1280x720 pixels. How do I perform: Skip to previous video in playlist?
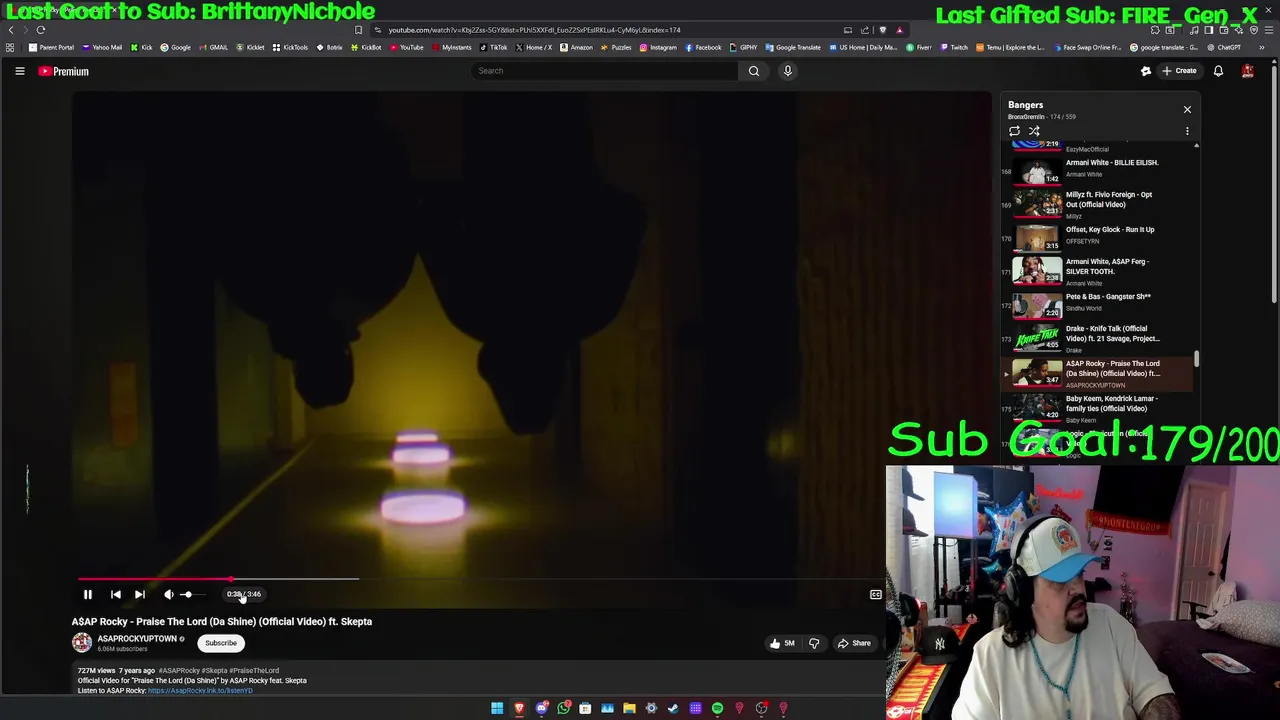click(115, 594)
